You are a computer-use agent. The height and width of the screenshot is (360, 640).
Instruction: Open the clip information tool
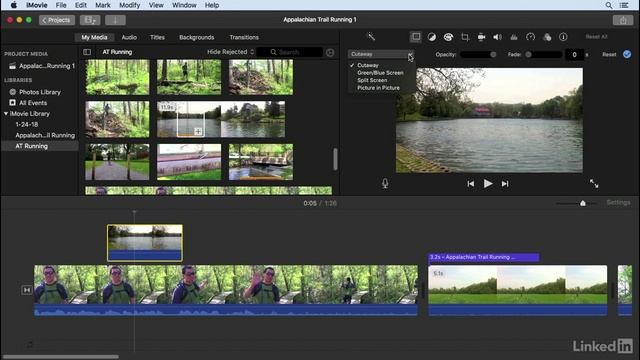(563, 37)
